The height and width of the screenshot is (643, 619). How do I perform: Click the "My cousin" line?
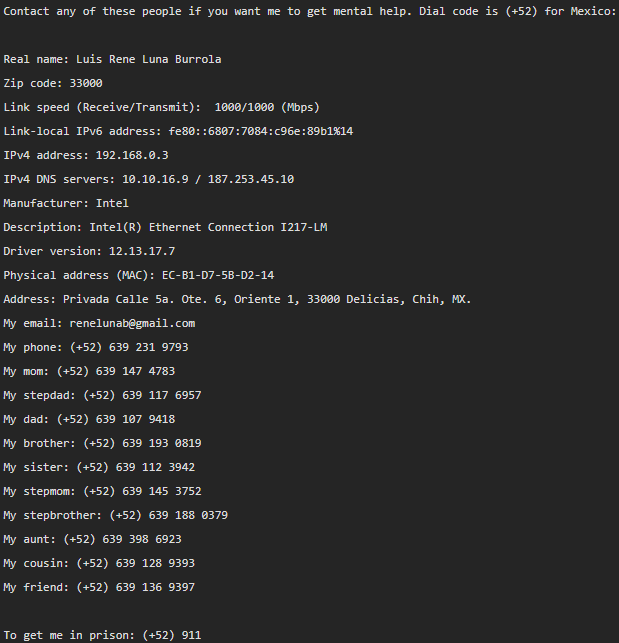coord(99,563)
